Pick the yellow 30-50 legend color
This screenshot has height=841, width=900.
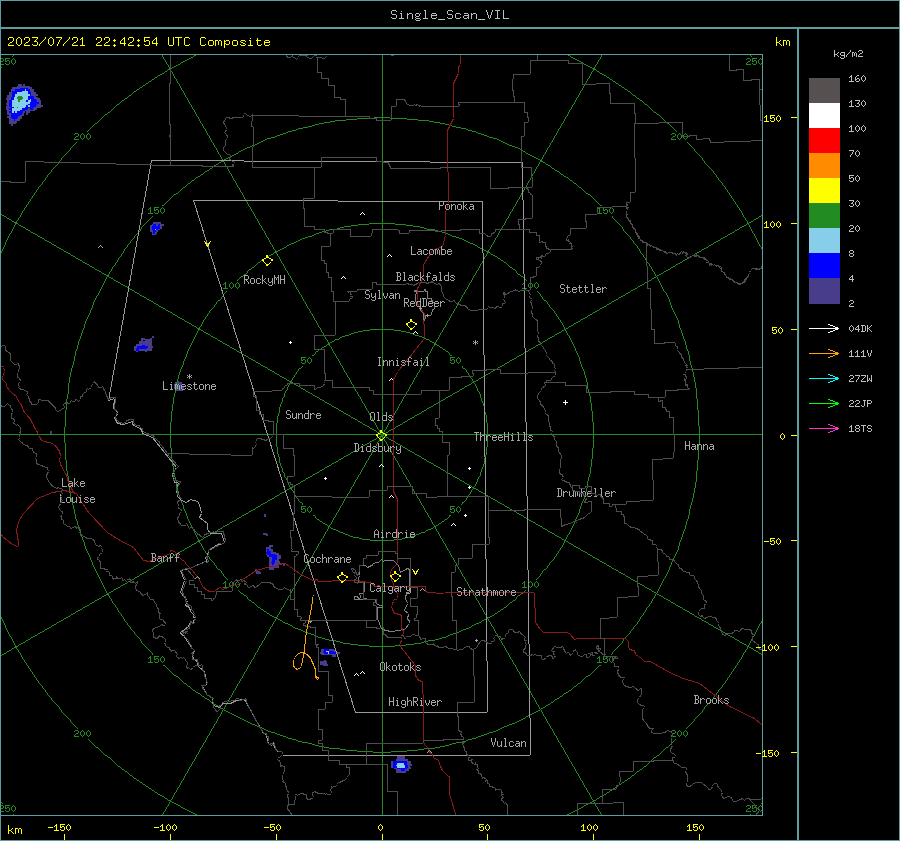coord(824,191)
